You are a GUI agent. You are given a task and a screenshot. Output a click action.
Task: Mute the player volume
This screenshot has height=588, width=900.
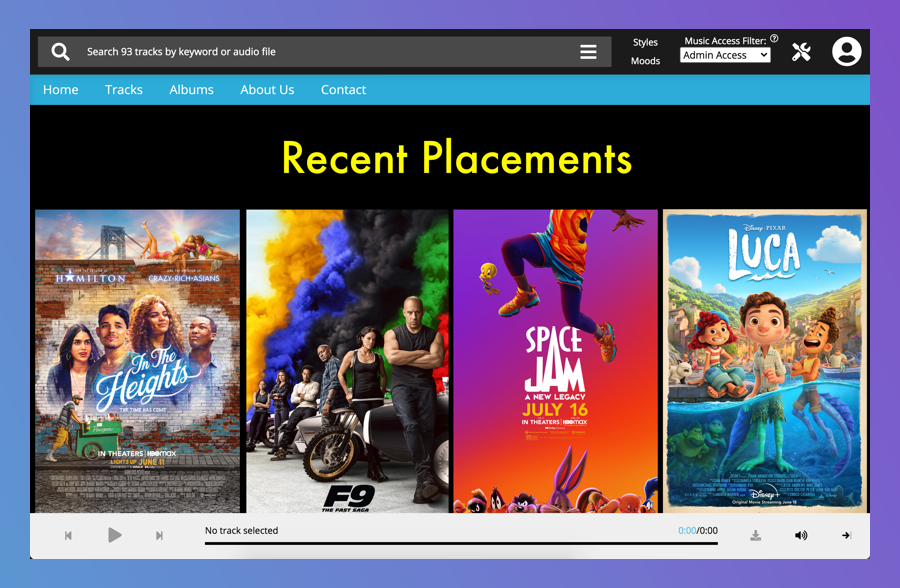pyautogui.click(x=801, y=536)
